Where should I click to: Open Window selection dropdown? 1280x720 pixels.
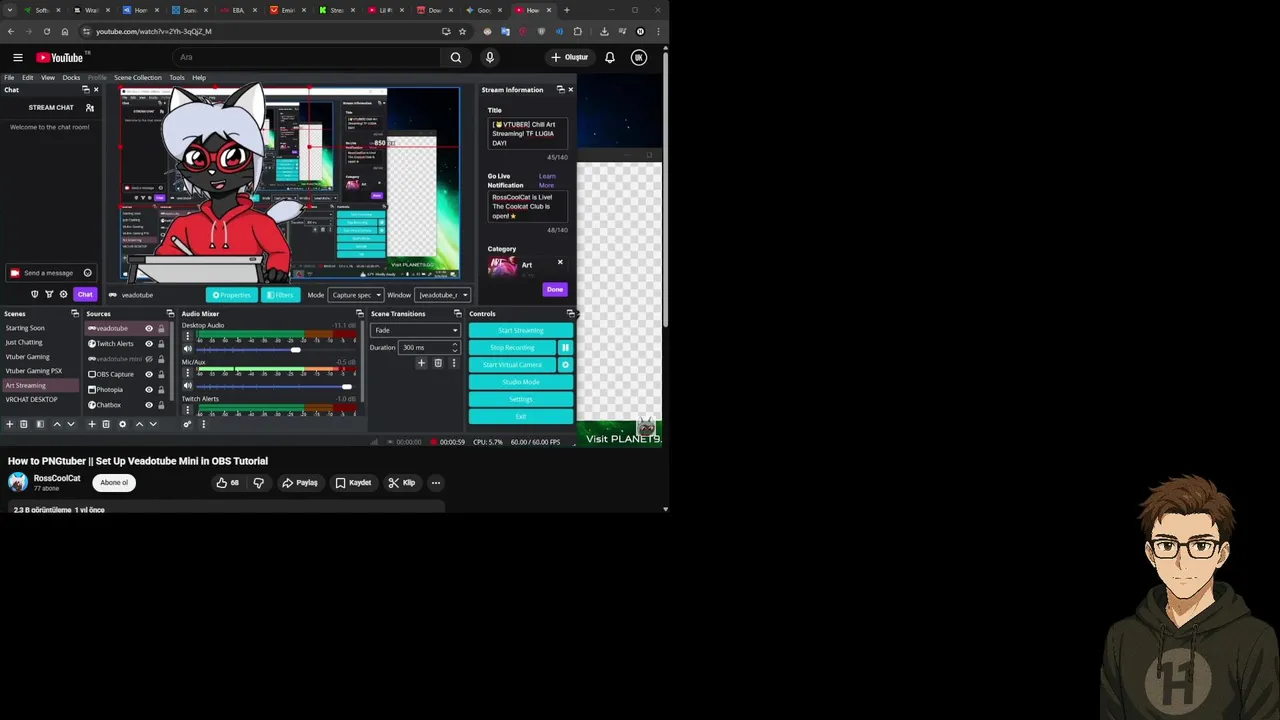pos(442,295)
